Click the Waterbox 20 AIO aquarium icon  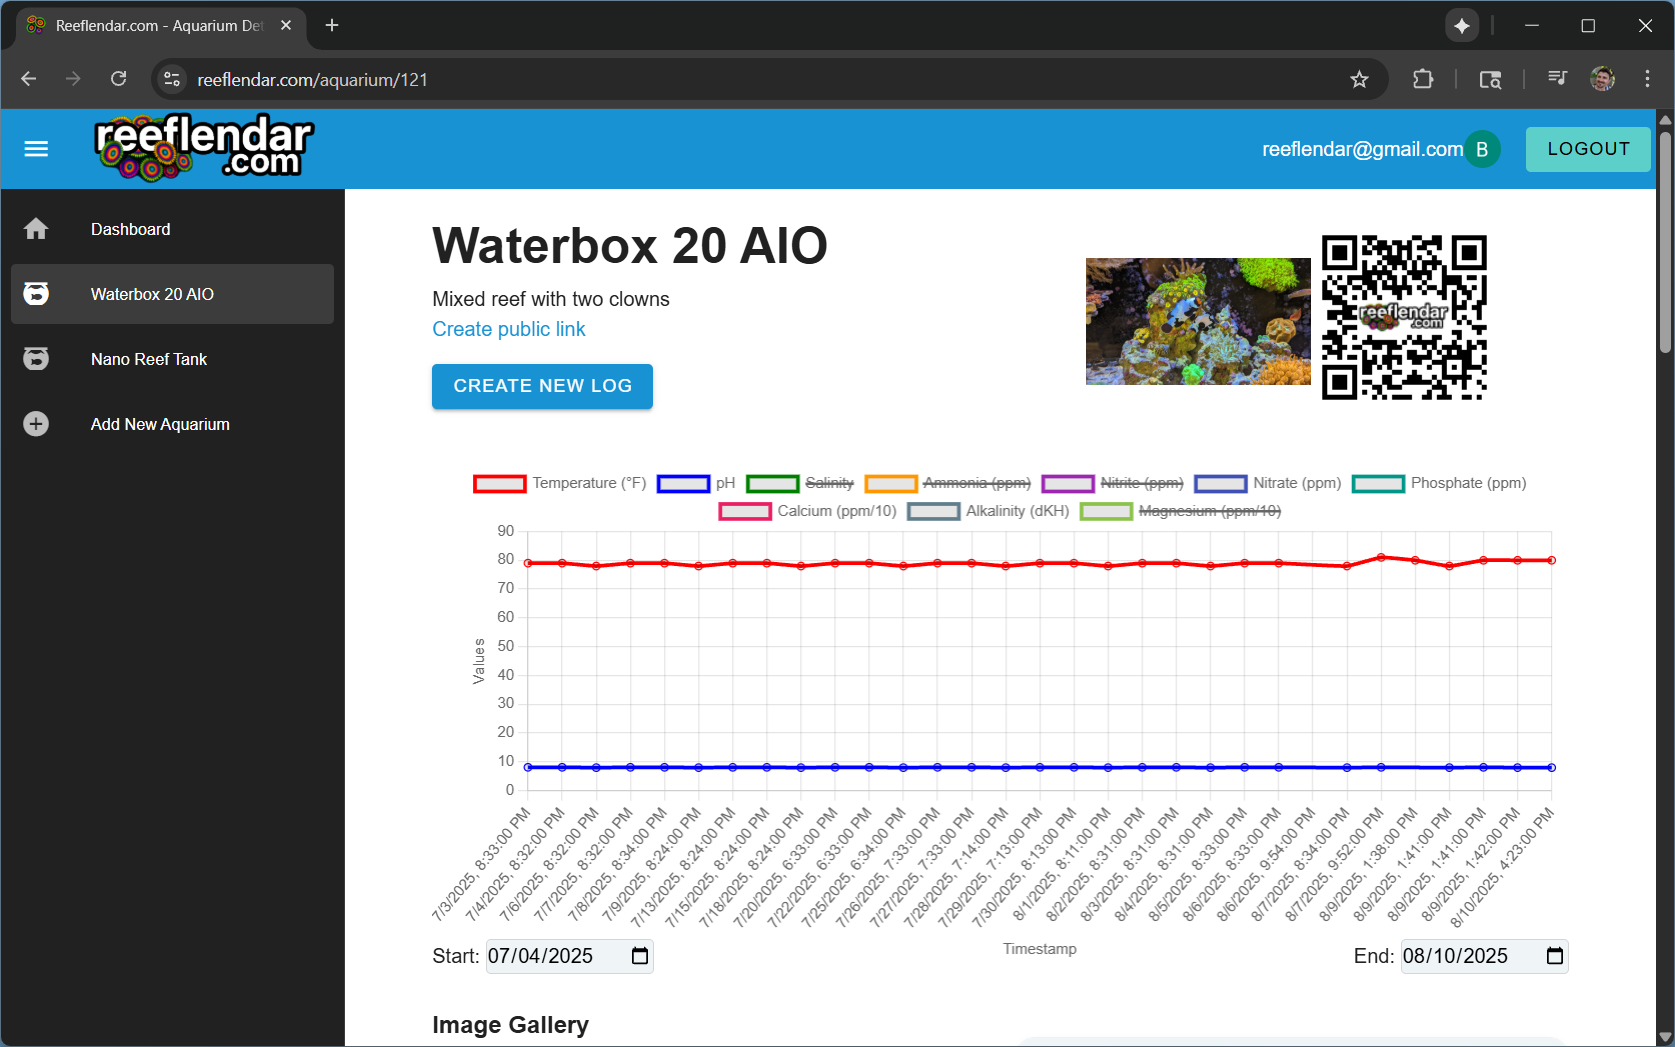[36, 294]
